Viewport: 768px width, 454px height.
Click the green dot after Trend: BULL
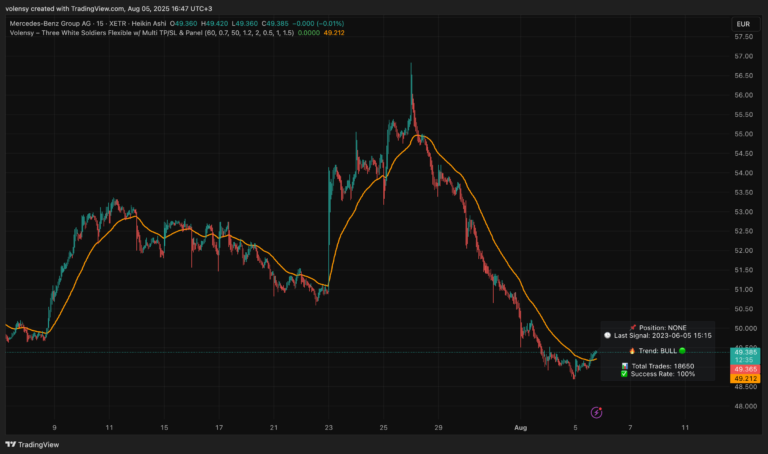pyautogui.click(x=682, y=351)
